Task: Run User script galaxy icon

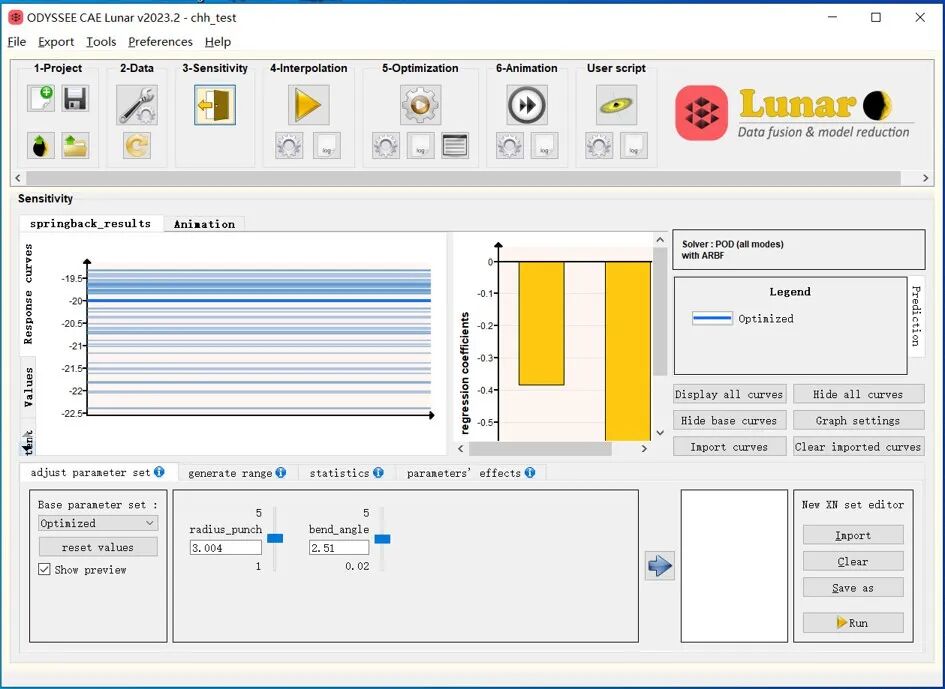Action: [617, 105]
